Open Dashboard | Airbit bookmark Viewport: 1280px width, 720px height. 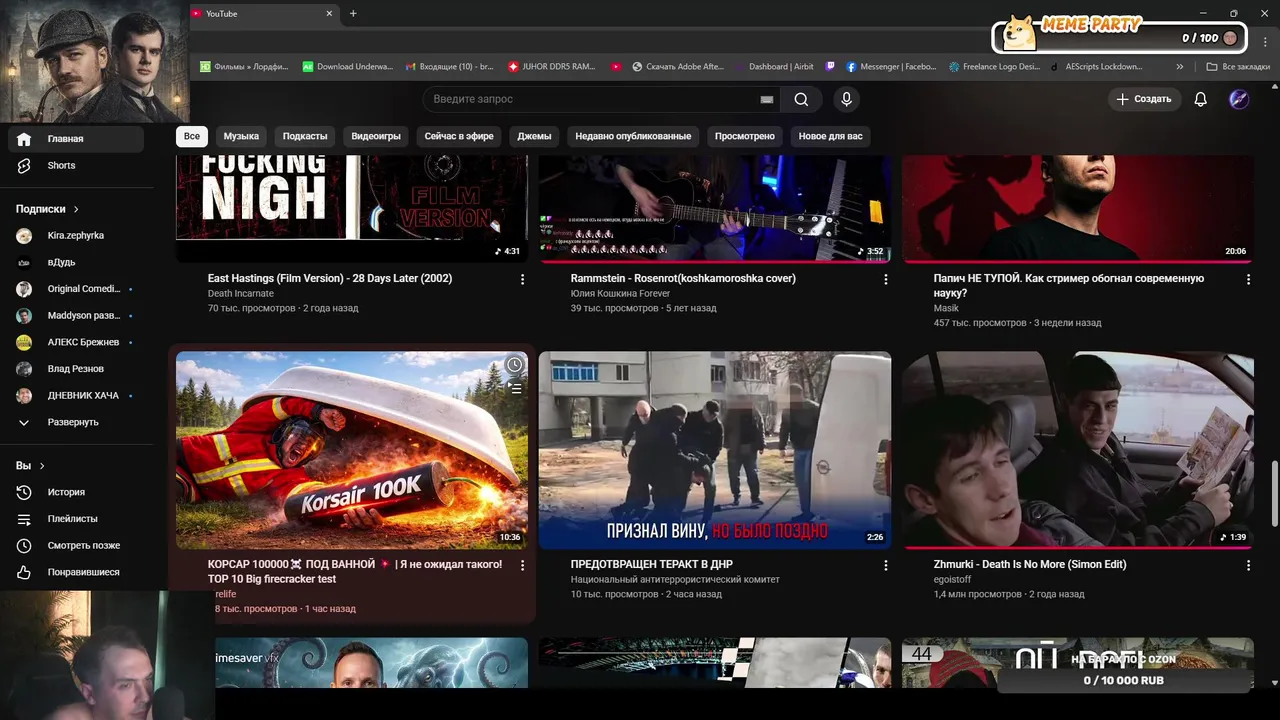[x=774, y=67]
